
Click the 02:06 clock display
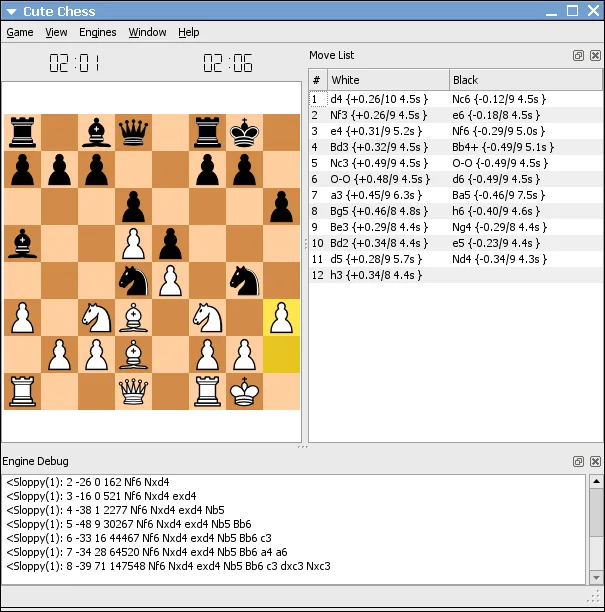[228, 63]
